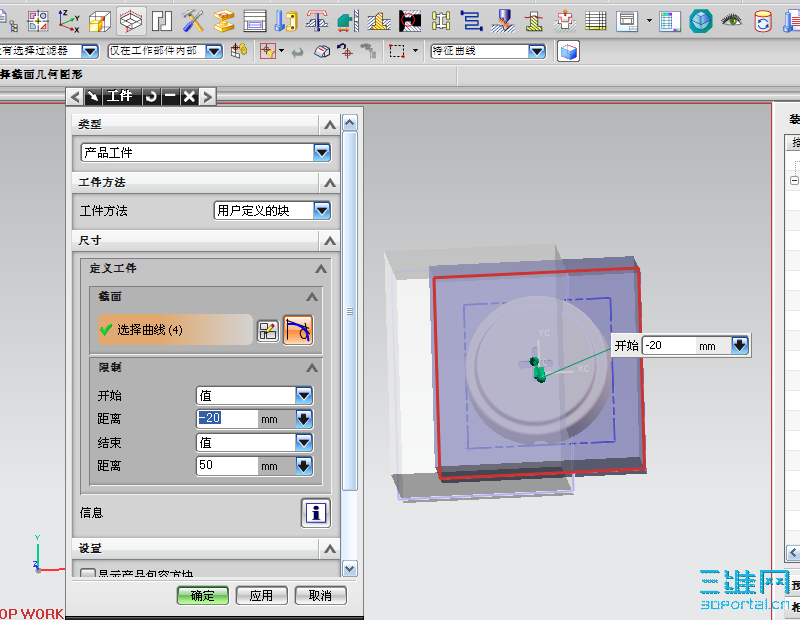Open the -20 mm distance field arrow
800x620 pixels.
point(304,419)
